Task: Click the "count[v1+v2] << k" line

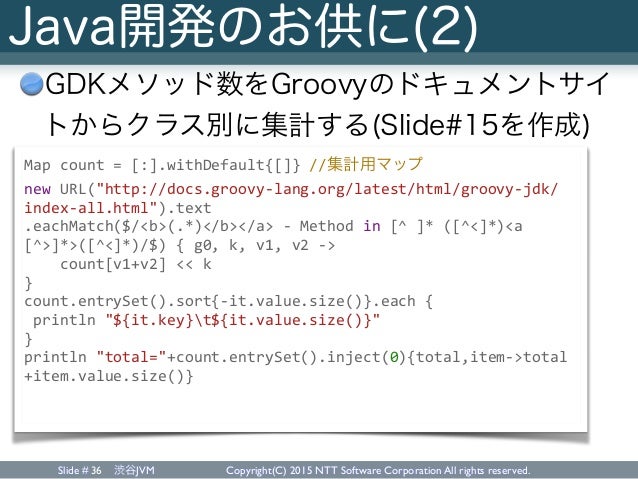Action: 135,265
